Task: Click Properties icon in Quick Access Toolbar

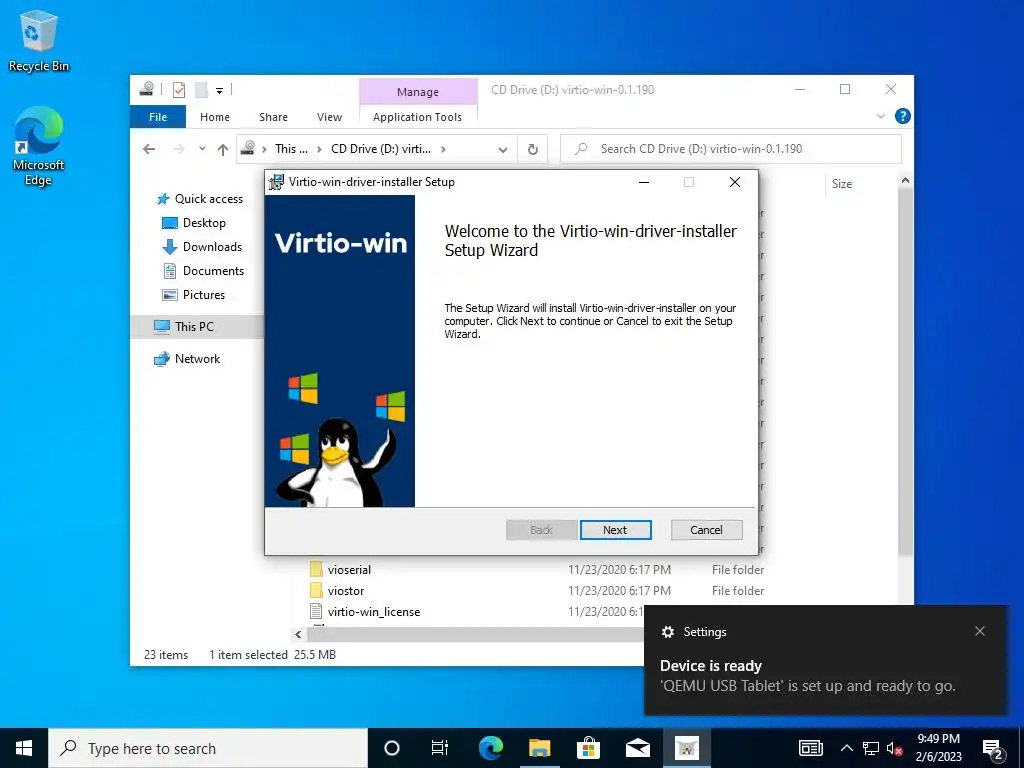Action: click(179, 89)
